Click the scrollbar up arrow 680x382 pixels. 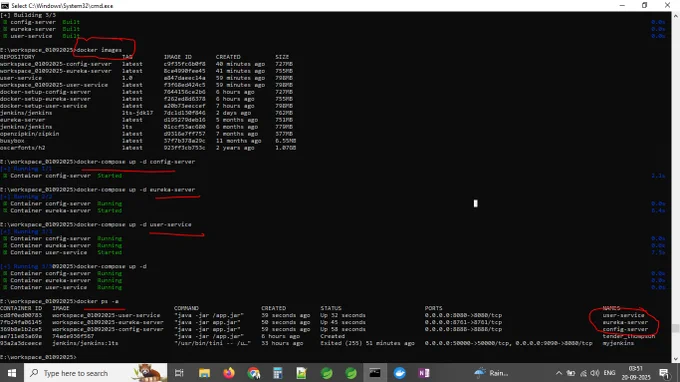676,16
